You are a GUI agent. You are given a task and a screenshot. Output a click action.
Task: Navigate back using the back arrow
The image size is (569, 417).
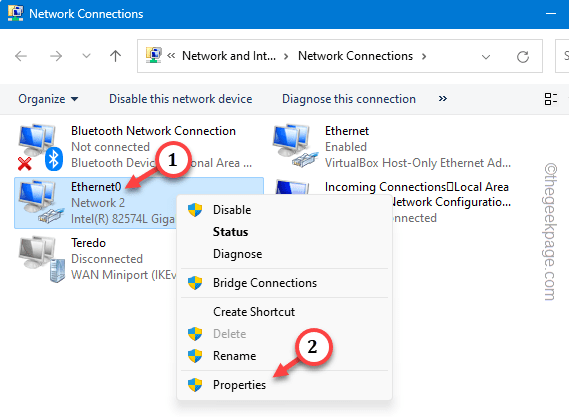pos(21,56)
